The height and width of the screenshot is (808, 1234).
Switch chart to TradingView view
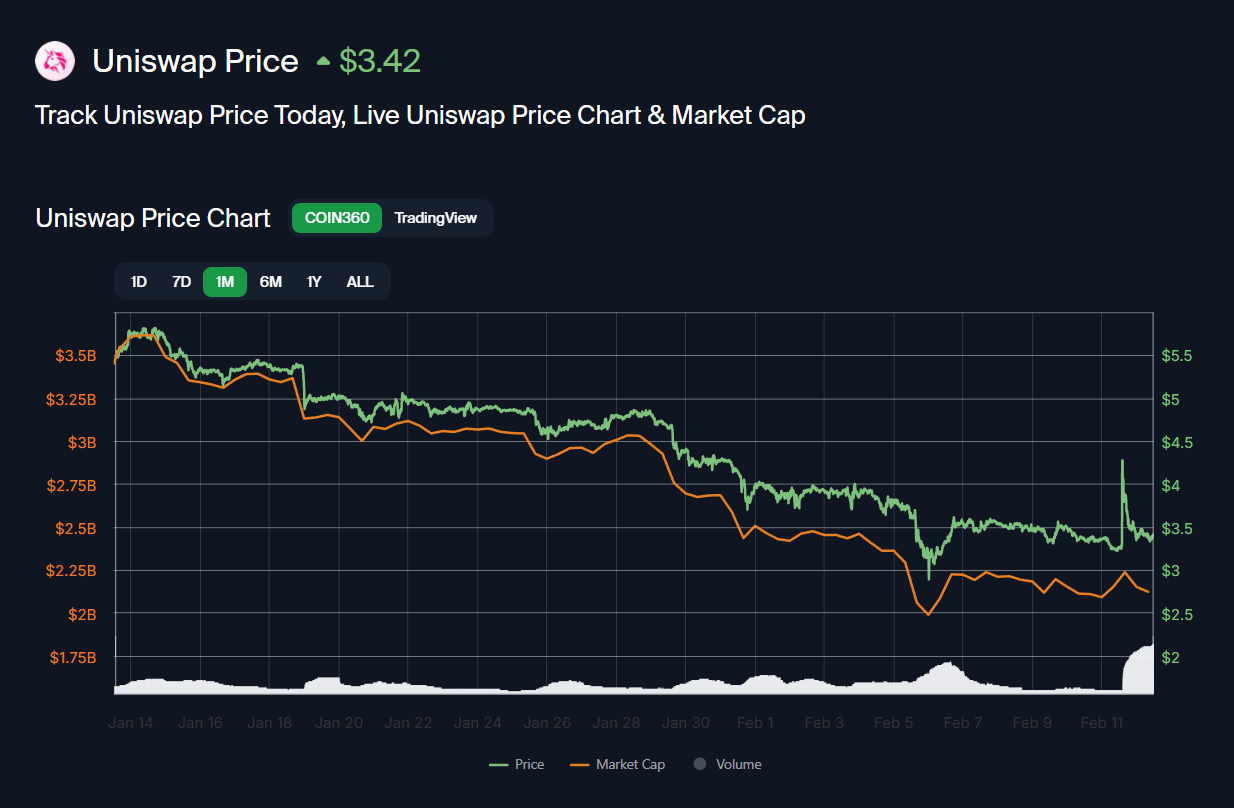pyautogui.click(x=435, y=218)
